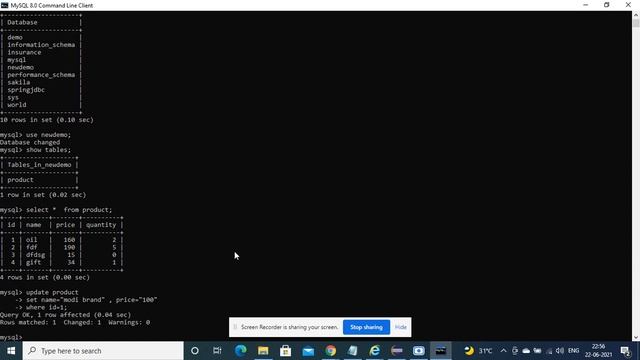Open the notepad-style app icon on the taskbar
This screenshot has height=360, width=640.
[x=353, y=351]
